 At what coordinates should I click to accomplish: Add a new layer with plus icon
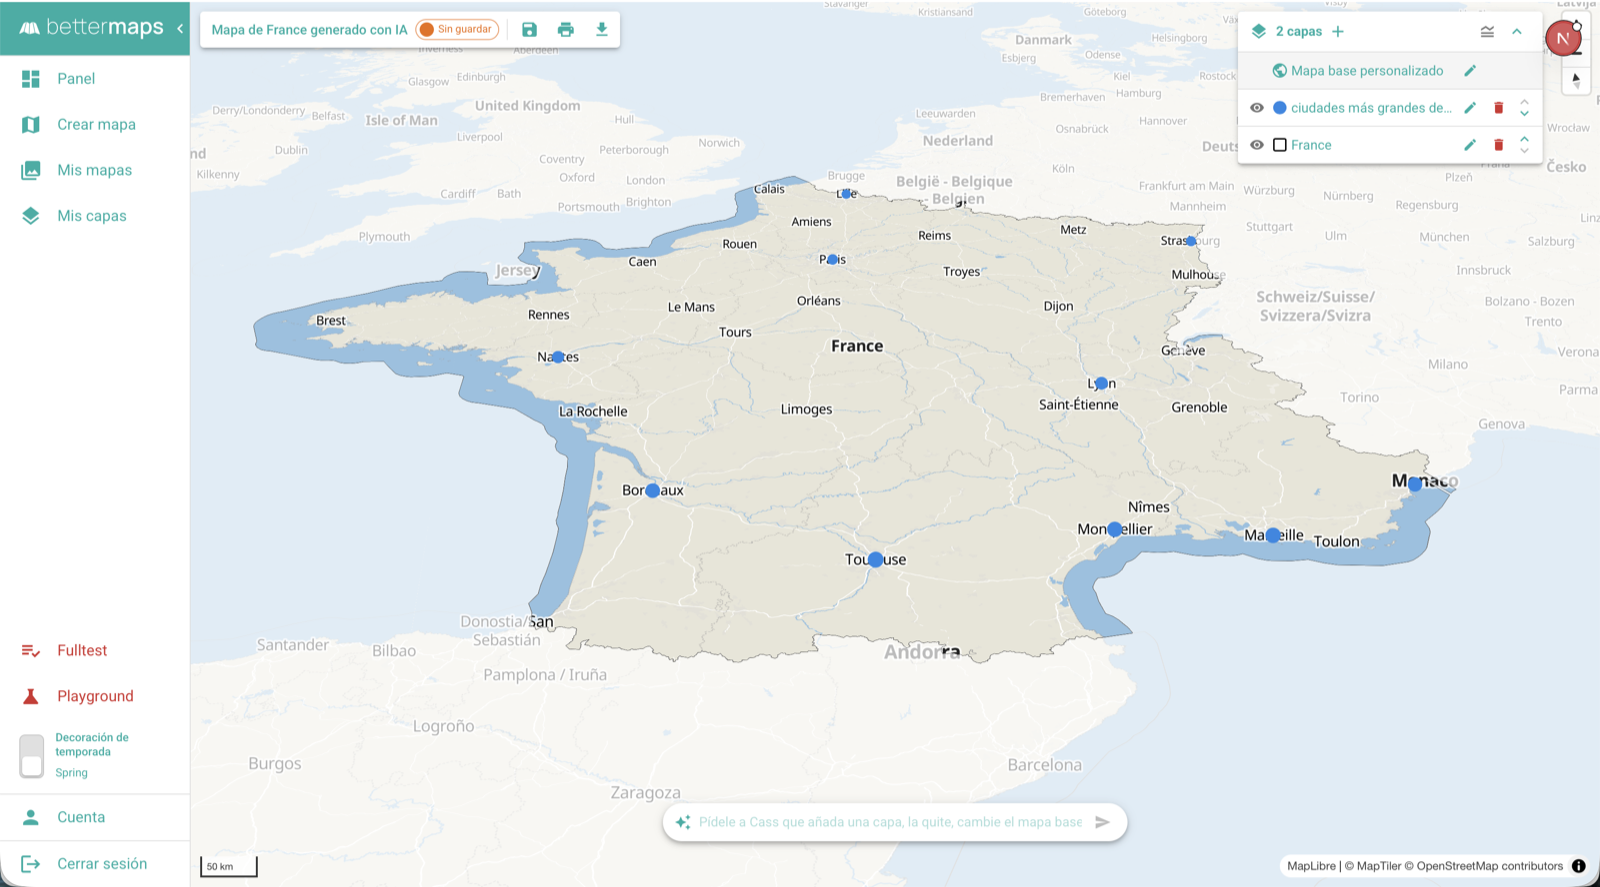1338,32
